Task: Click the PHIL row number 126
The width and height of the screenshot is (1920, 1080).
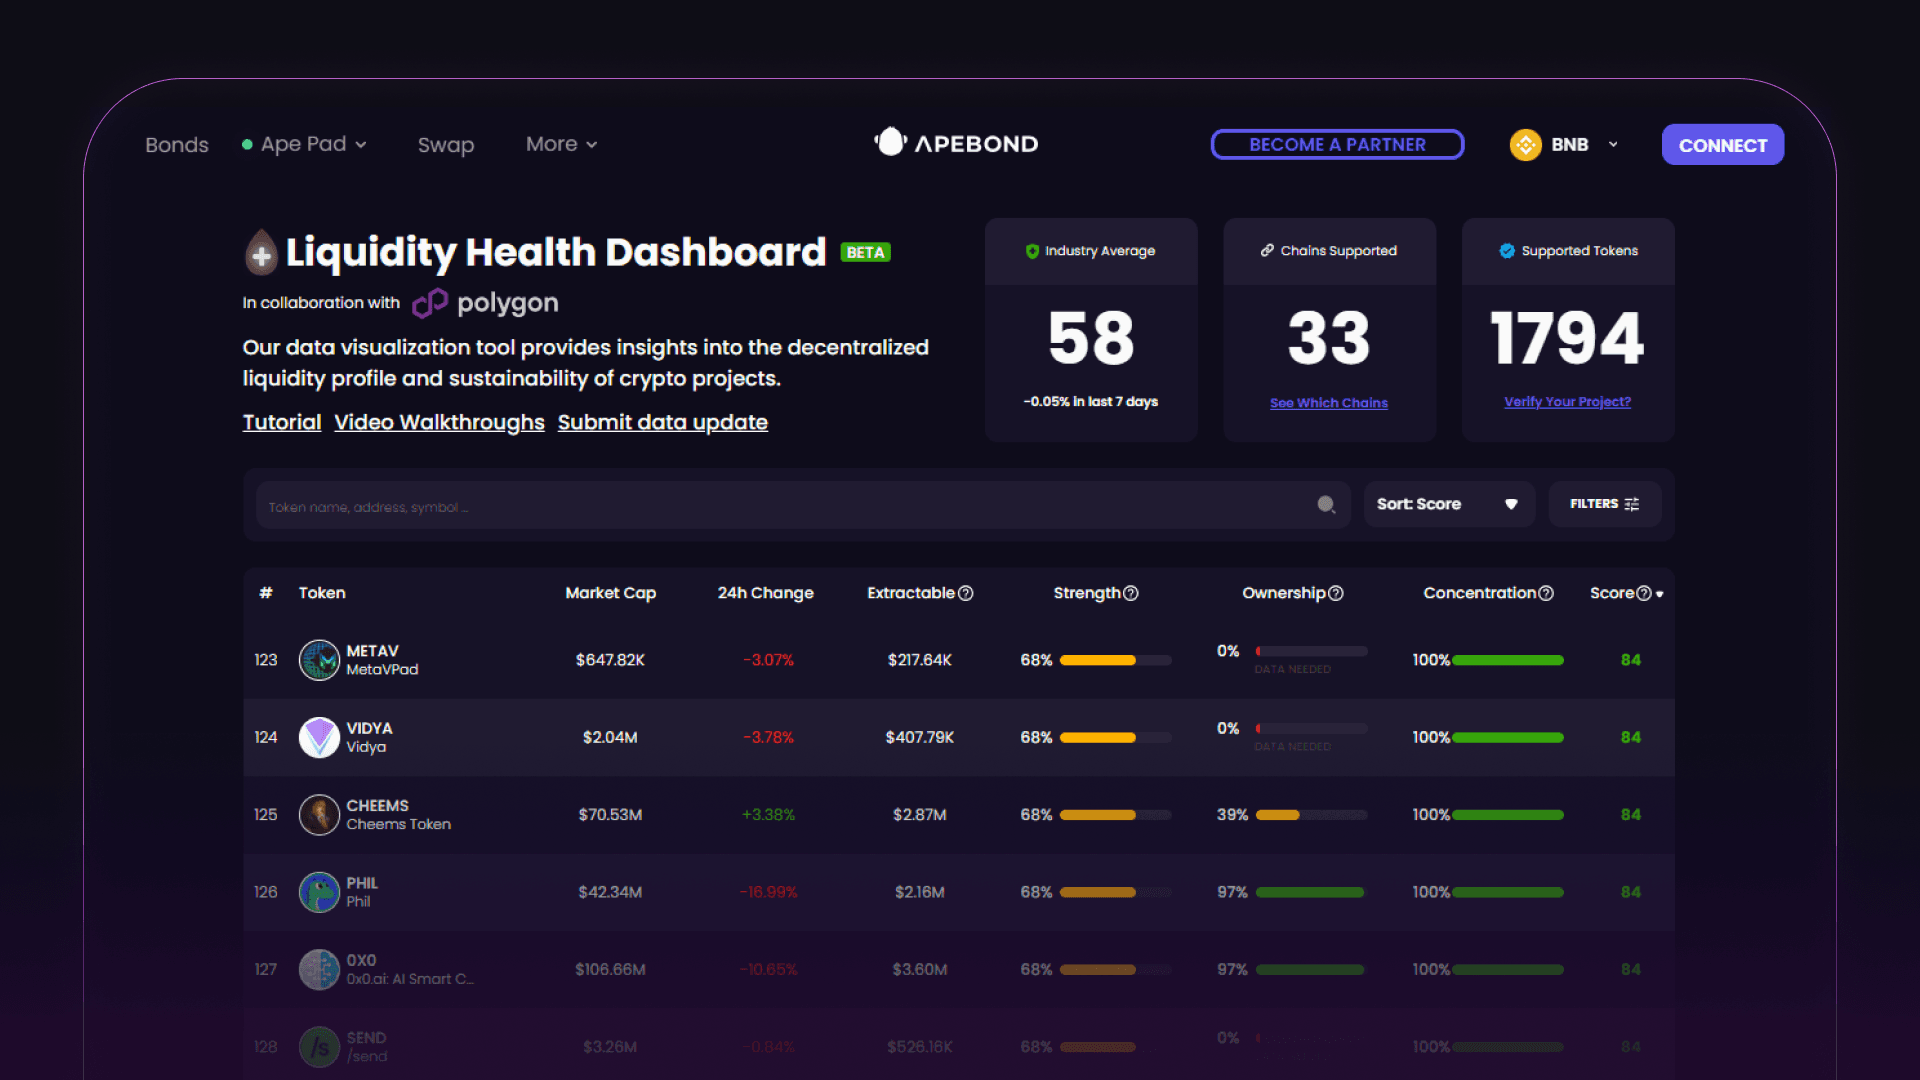Action: 266,892
